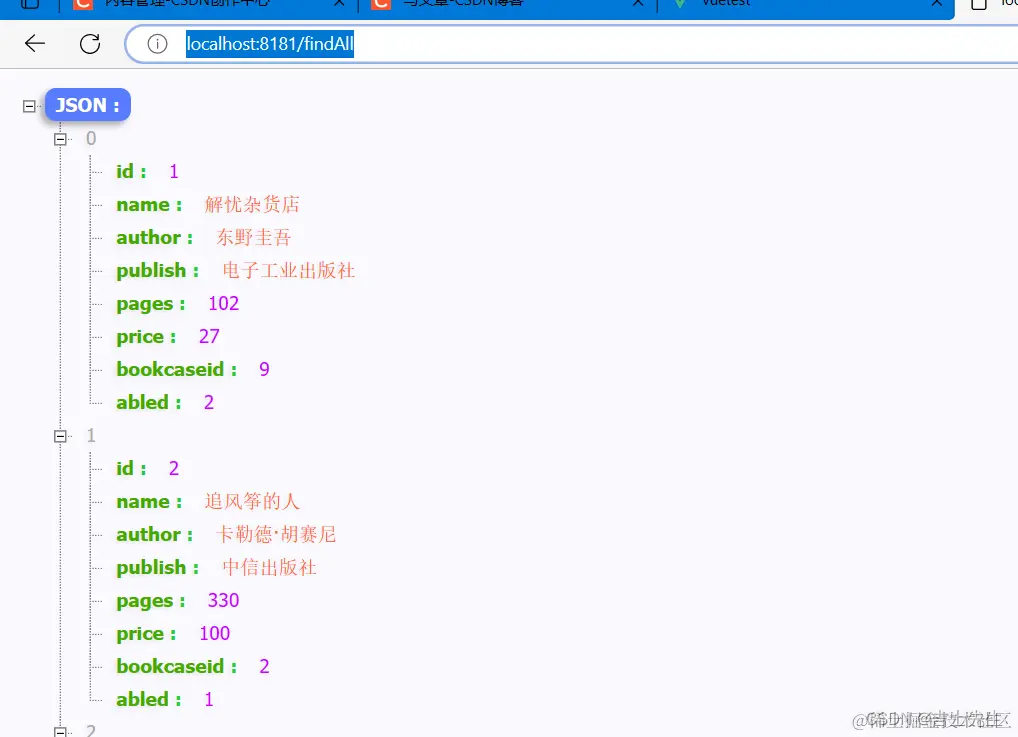Viewport: 1018px width, 737px height.
Task: Reload the page with the refresh icon
Action: (90, 44)
